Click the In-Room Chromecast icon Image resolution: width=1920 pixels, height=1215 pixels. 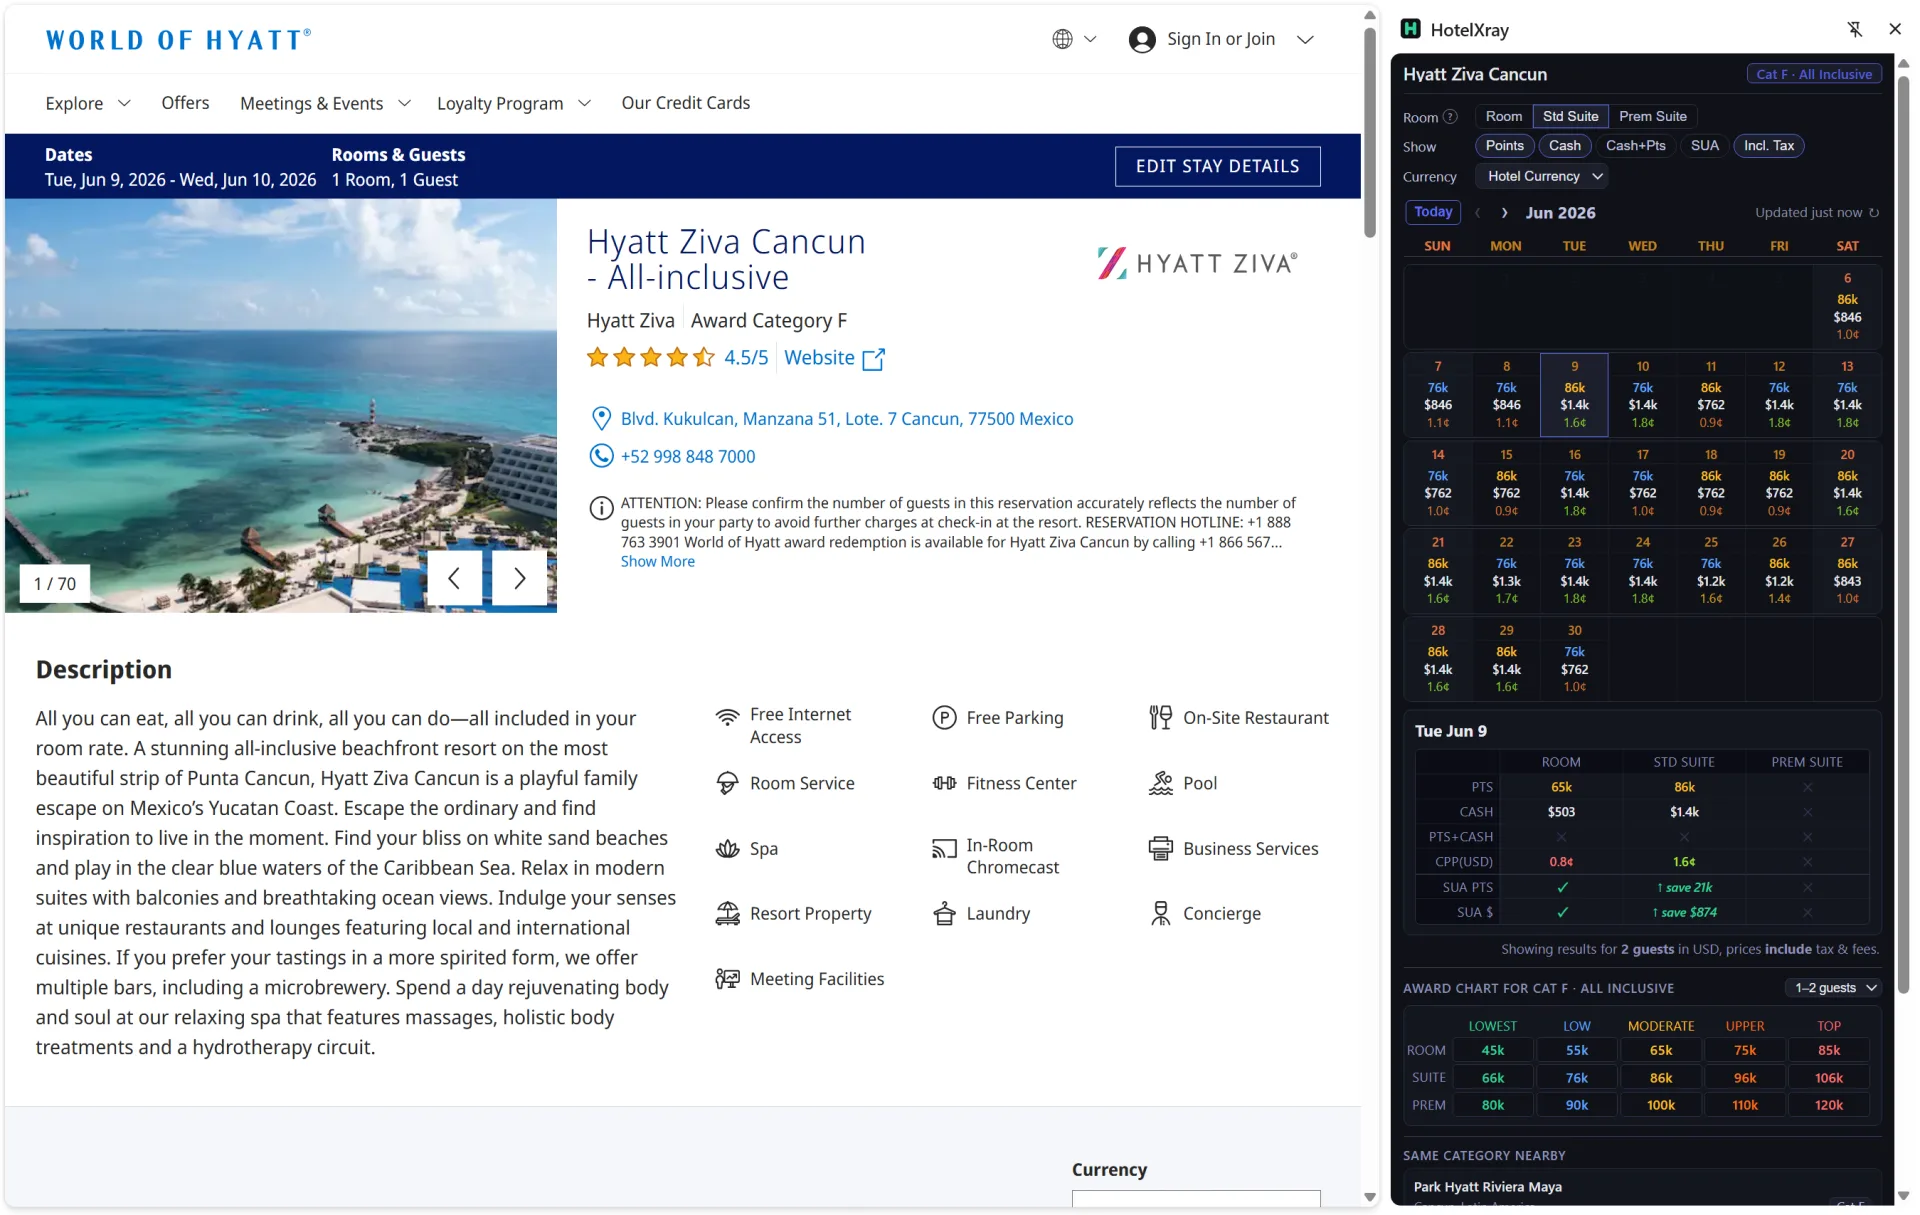944,849
